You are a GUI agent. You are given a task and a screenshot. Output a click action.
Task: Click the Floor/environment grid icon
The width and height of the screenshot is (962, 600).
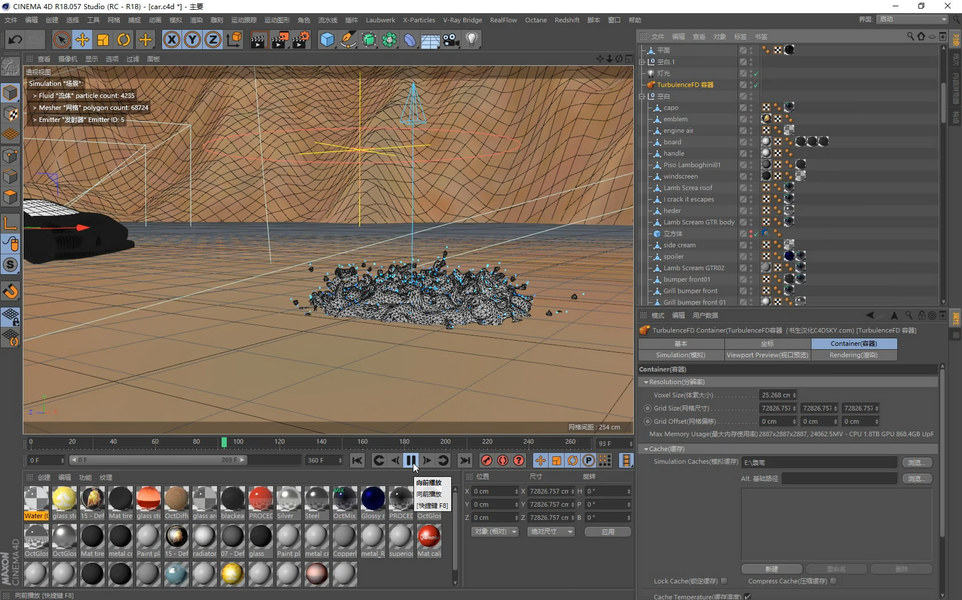(x=429, y=40)
